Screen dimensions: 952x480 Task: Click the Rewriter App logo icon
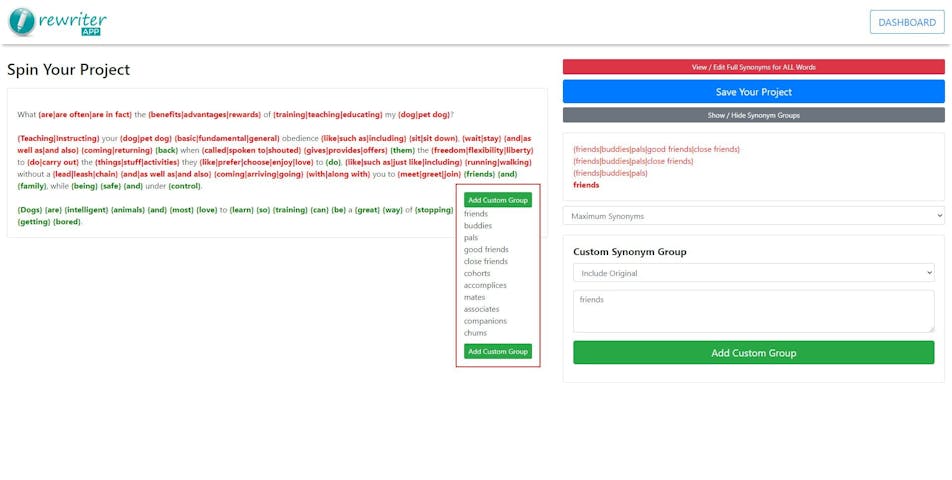(x=22, y=22)
